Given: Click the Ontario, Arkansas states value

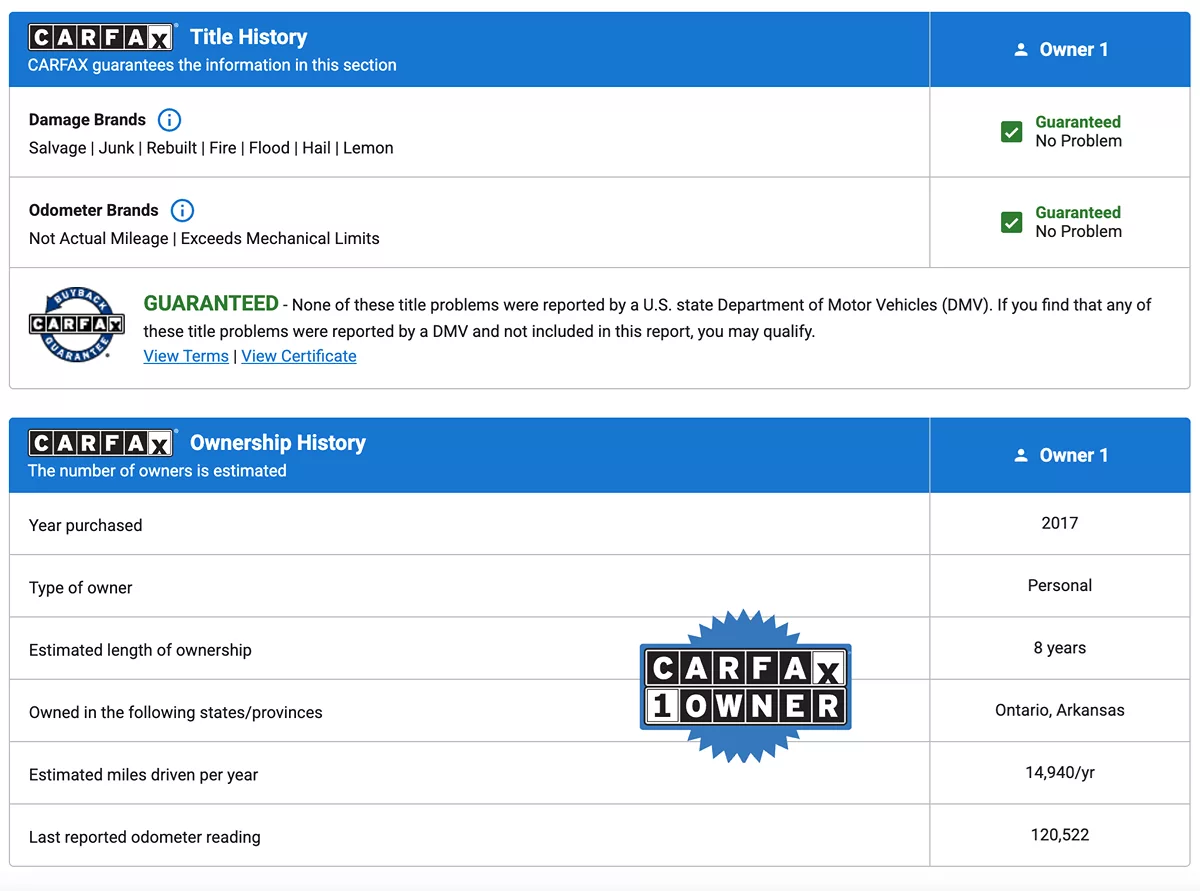Looking at the screenshot, I should click(x=1059, y=710).
